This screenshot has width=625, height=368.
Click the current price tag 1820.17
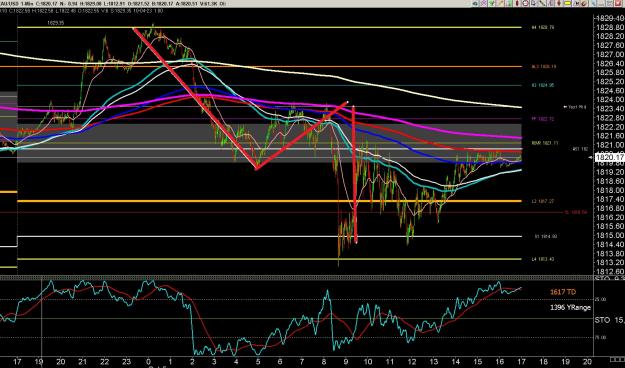pos(609,157)
